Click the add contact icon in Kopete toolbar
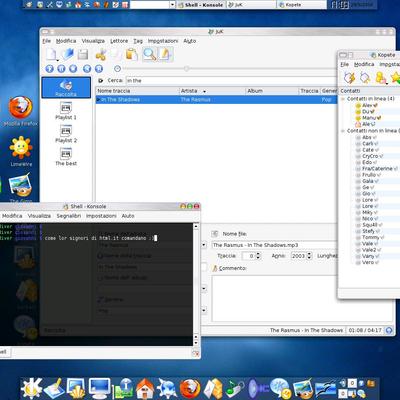Screen dimensions: 400x400 pyautogui.click(x=380, y=78)
